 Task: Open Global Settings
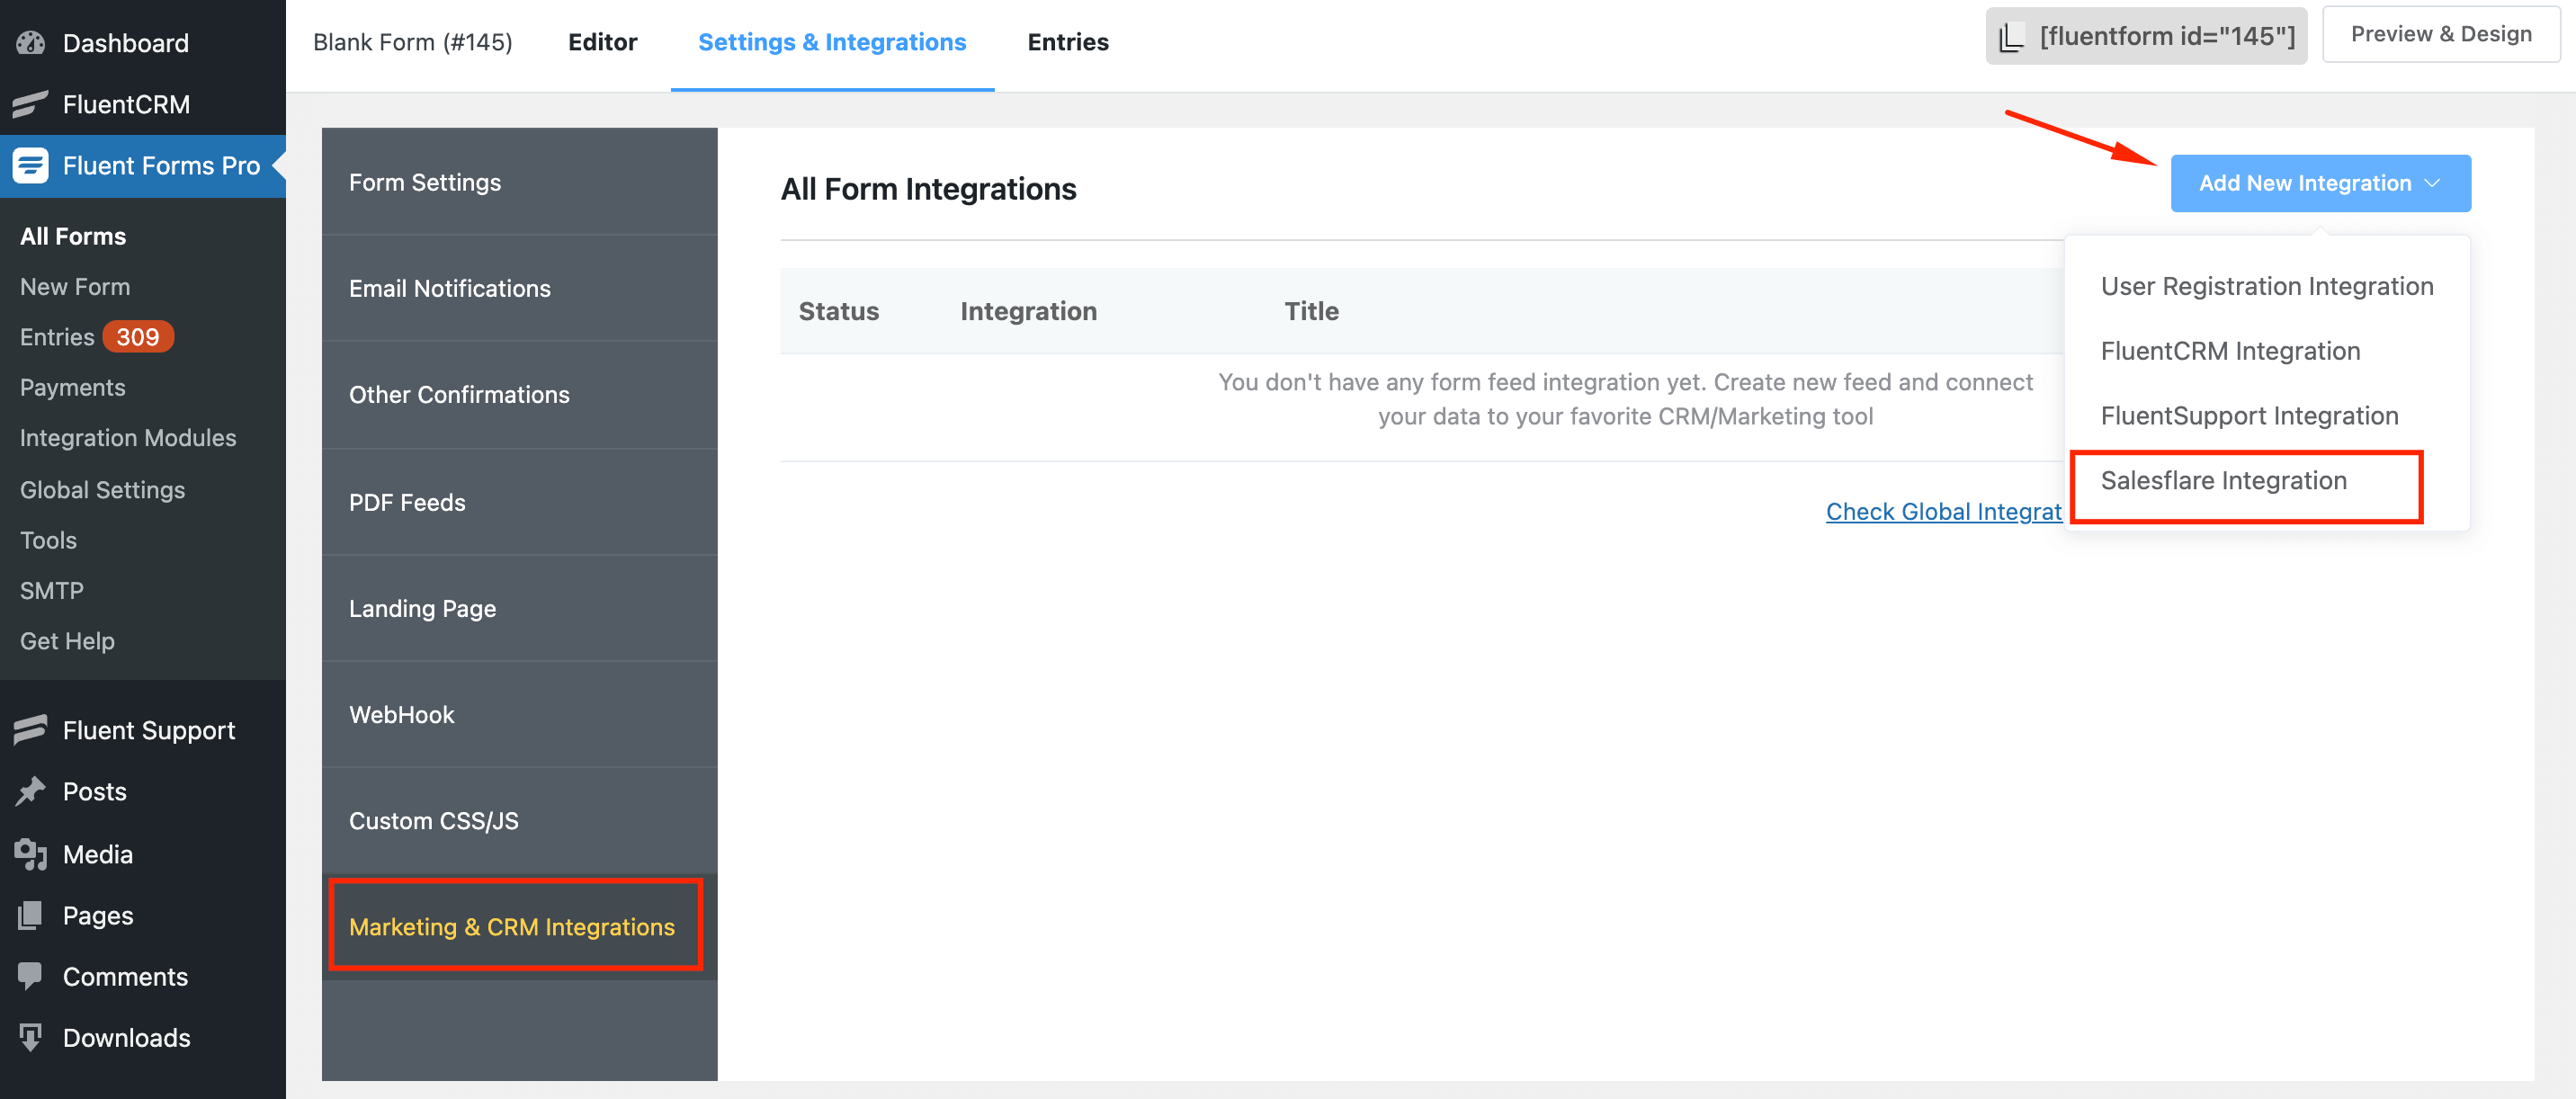pyautogui.click(x=102, y=489)
